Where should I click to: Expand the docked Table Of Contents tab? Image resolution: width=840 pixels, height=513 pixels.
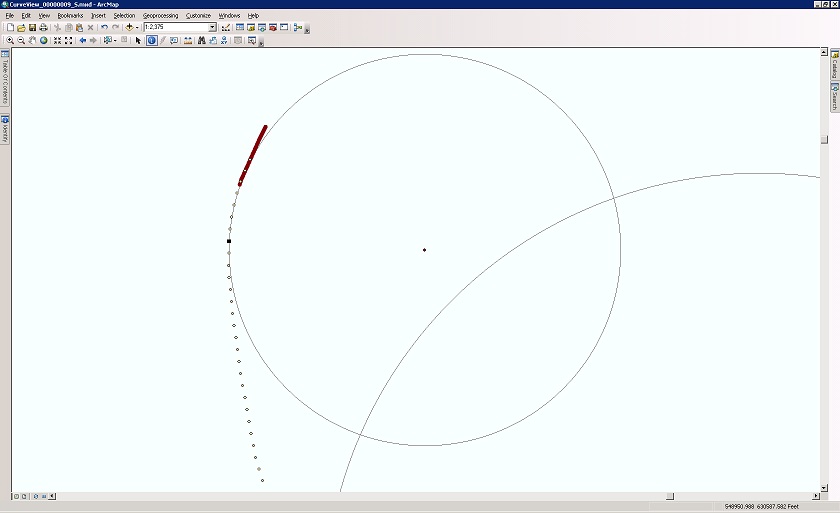coord(5,78)
